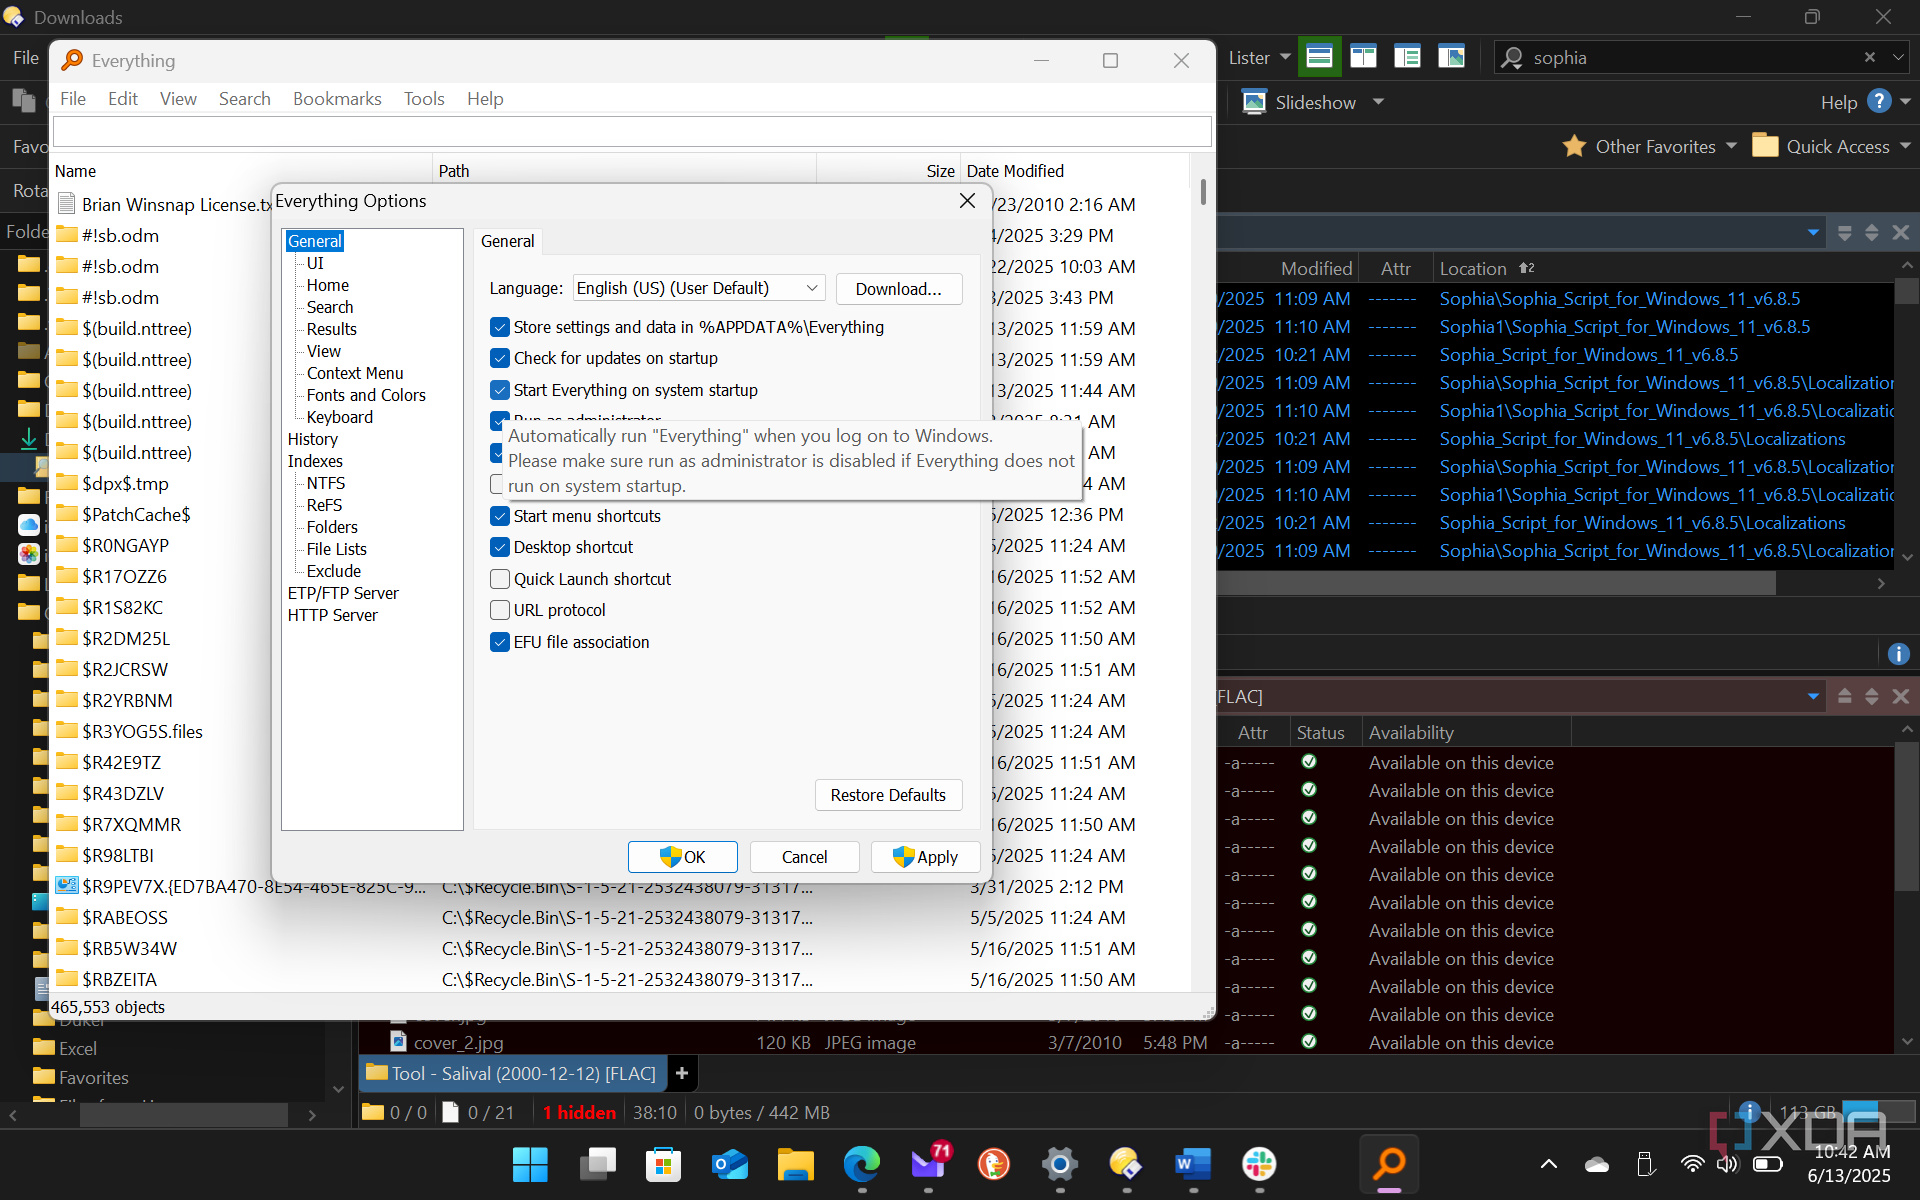Switch to dual vertical Lister layout icon
The width and height of the screenshot is (1920, 1200).
click(x=1363, y=57)
